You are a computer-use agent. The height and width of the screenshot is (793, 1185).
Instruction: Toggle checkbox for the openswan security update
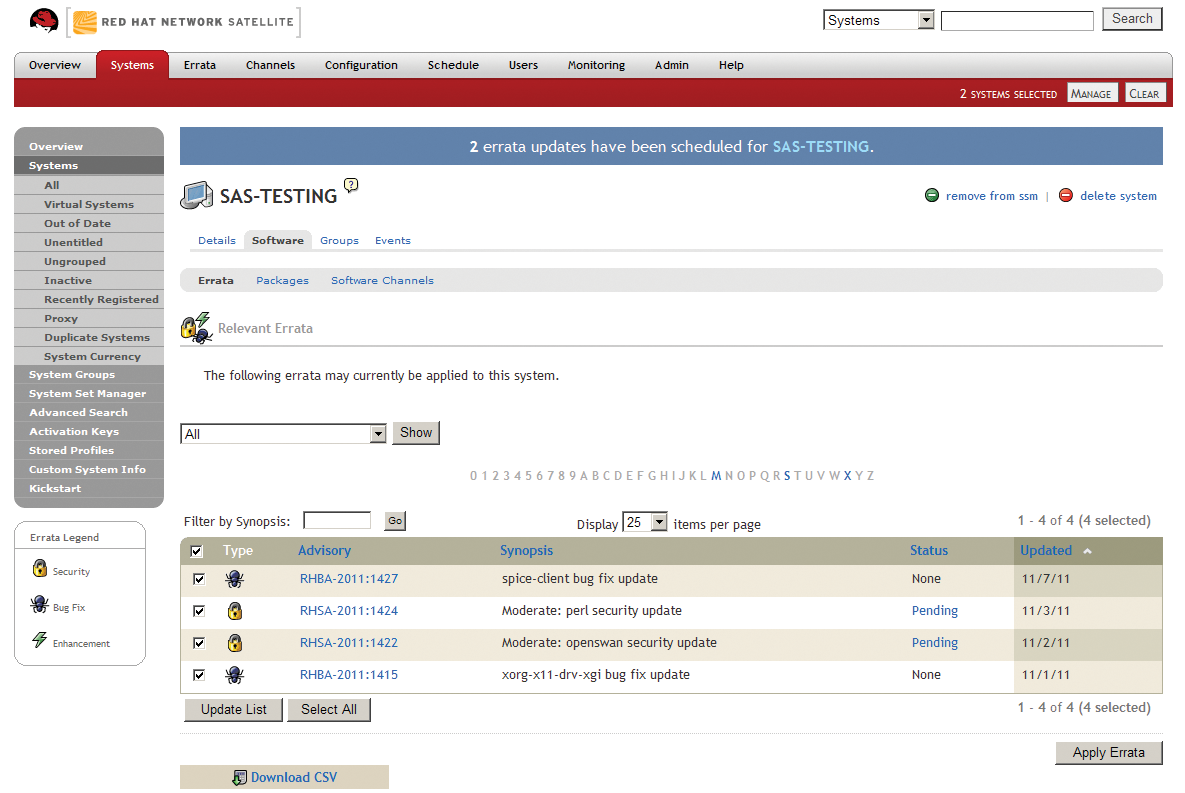(x=199, y=643)
